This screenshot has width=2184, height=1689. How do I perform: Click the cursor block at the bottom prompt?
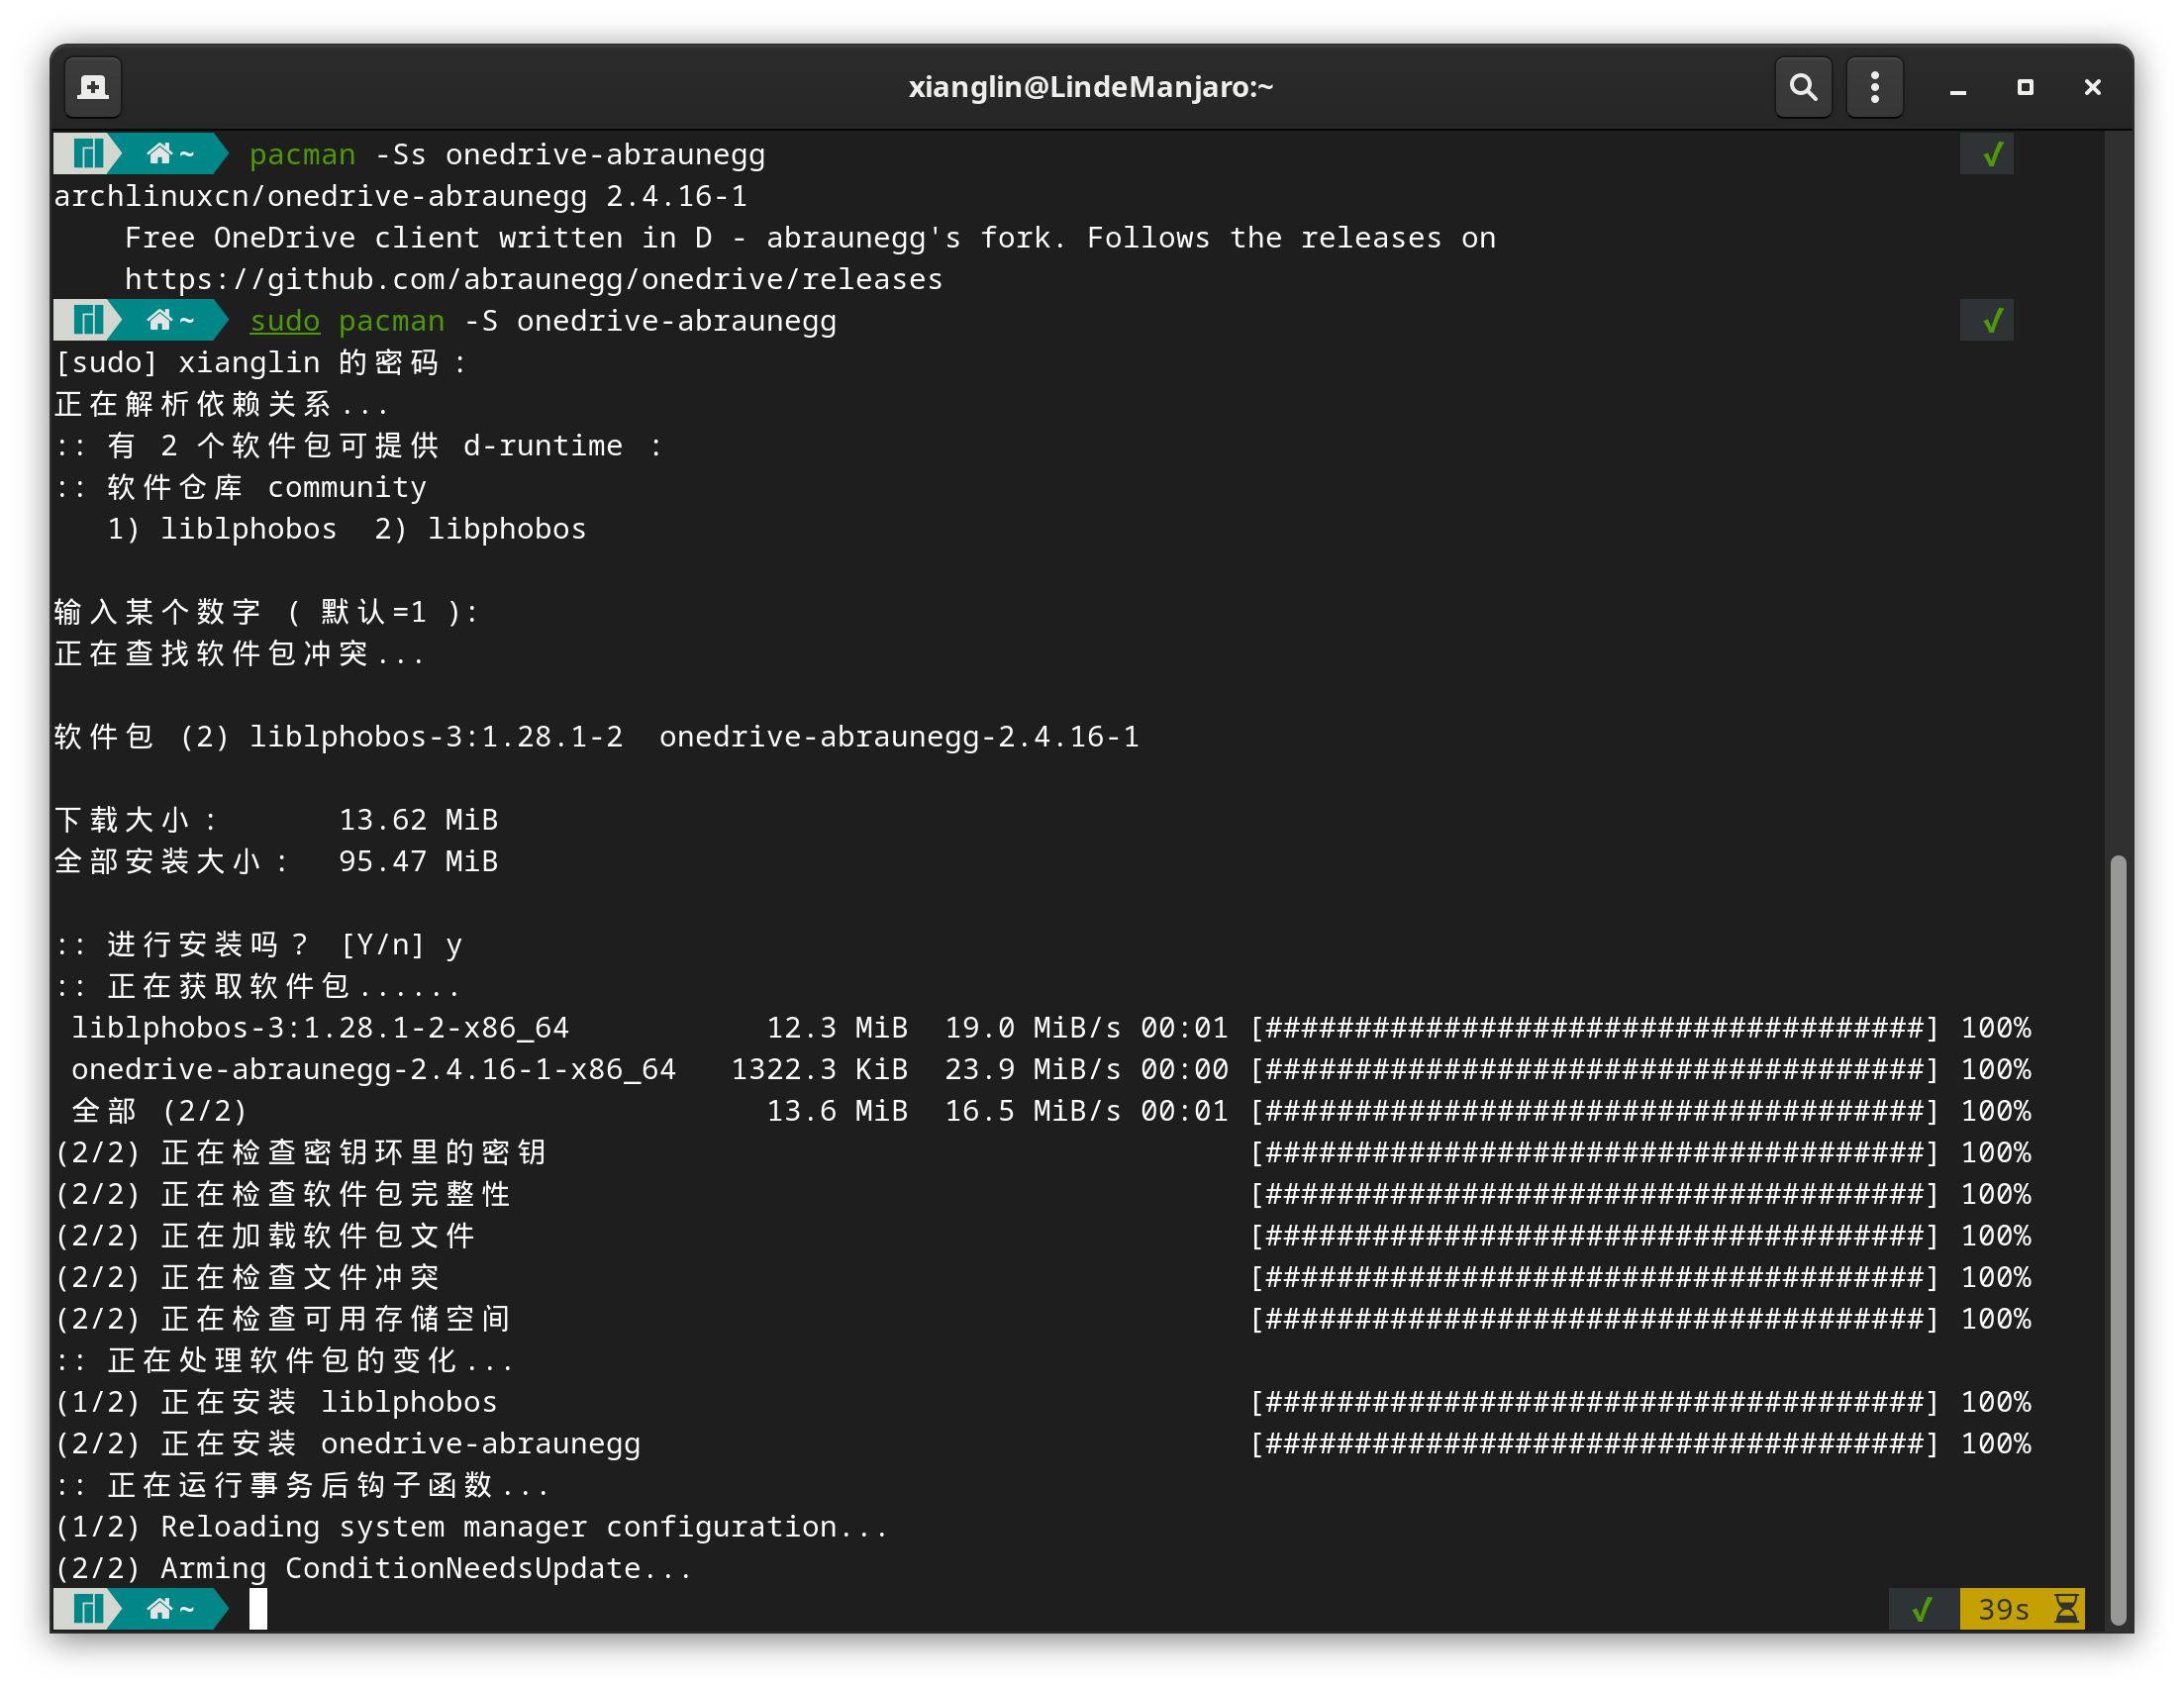(258, 1609)
